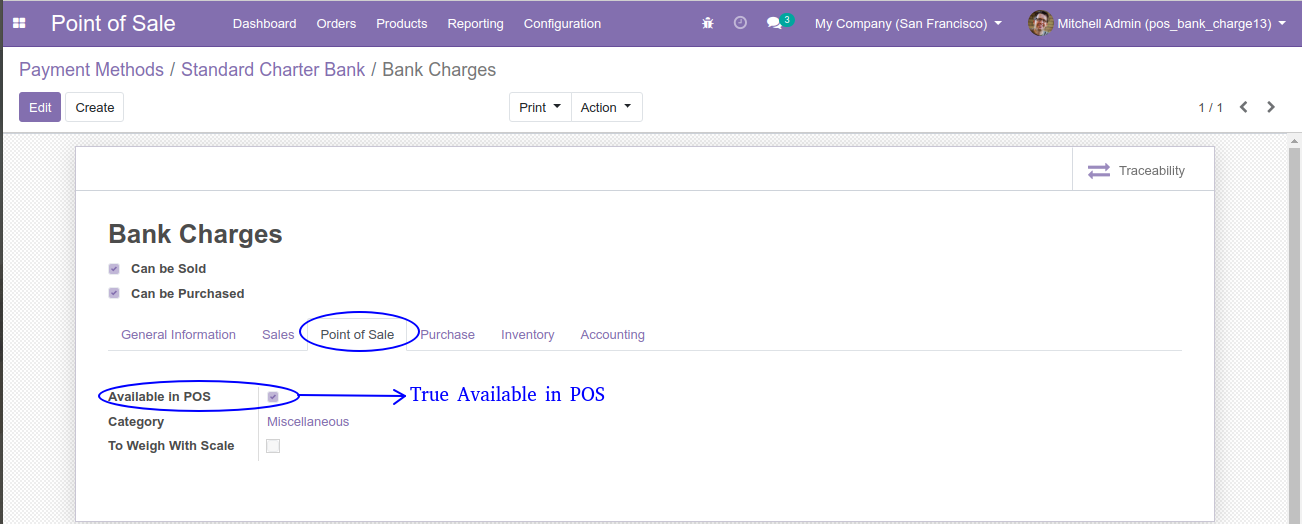The height and width of the screenshot is (524, 1302).
Task: Click the Can be Sold label
Action: click(168, 269)
